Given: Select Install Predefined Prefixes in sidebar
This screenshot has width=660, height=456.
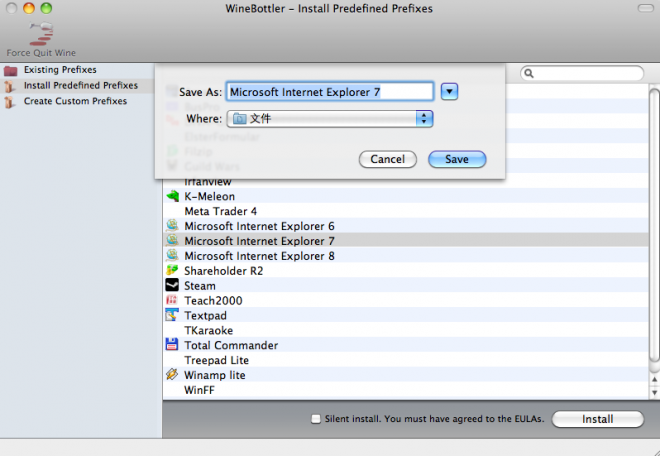Looking at the screenshot, I should pos(80,86).
